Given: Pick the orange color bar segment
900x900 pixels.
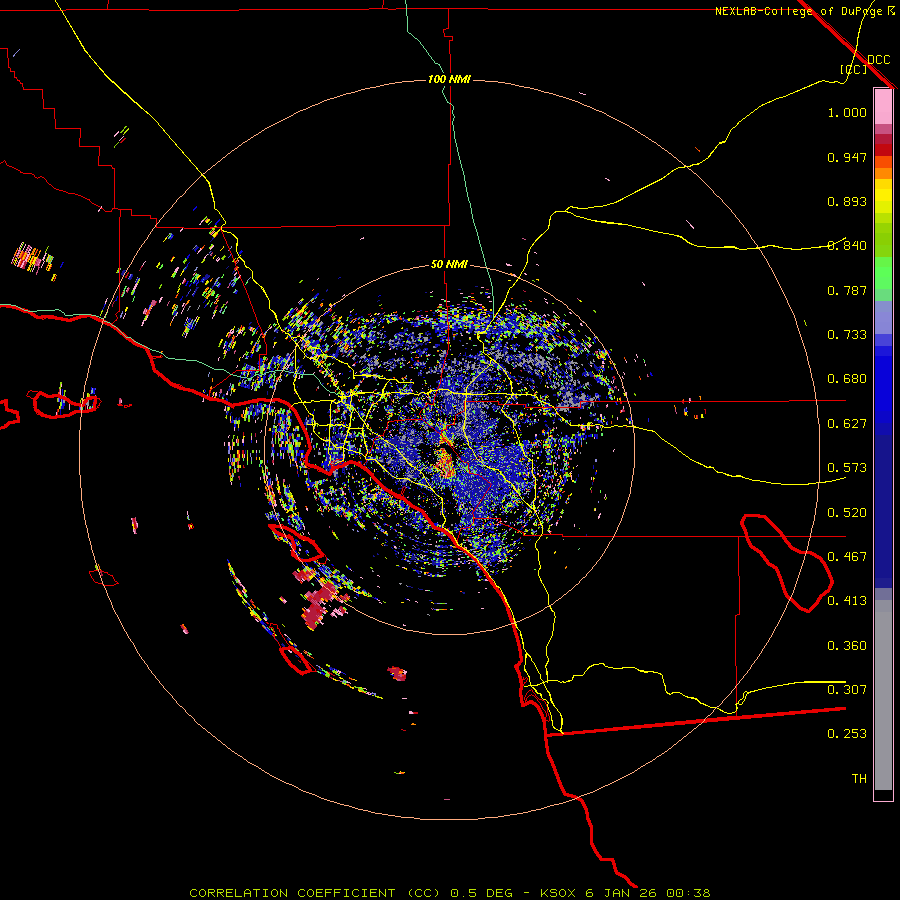Looking at the screenshot, I should 883,173.
